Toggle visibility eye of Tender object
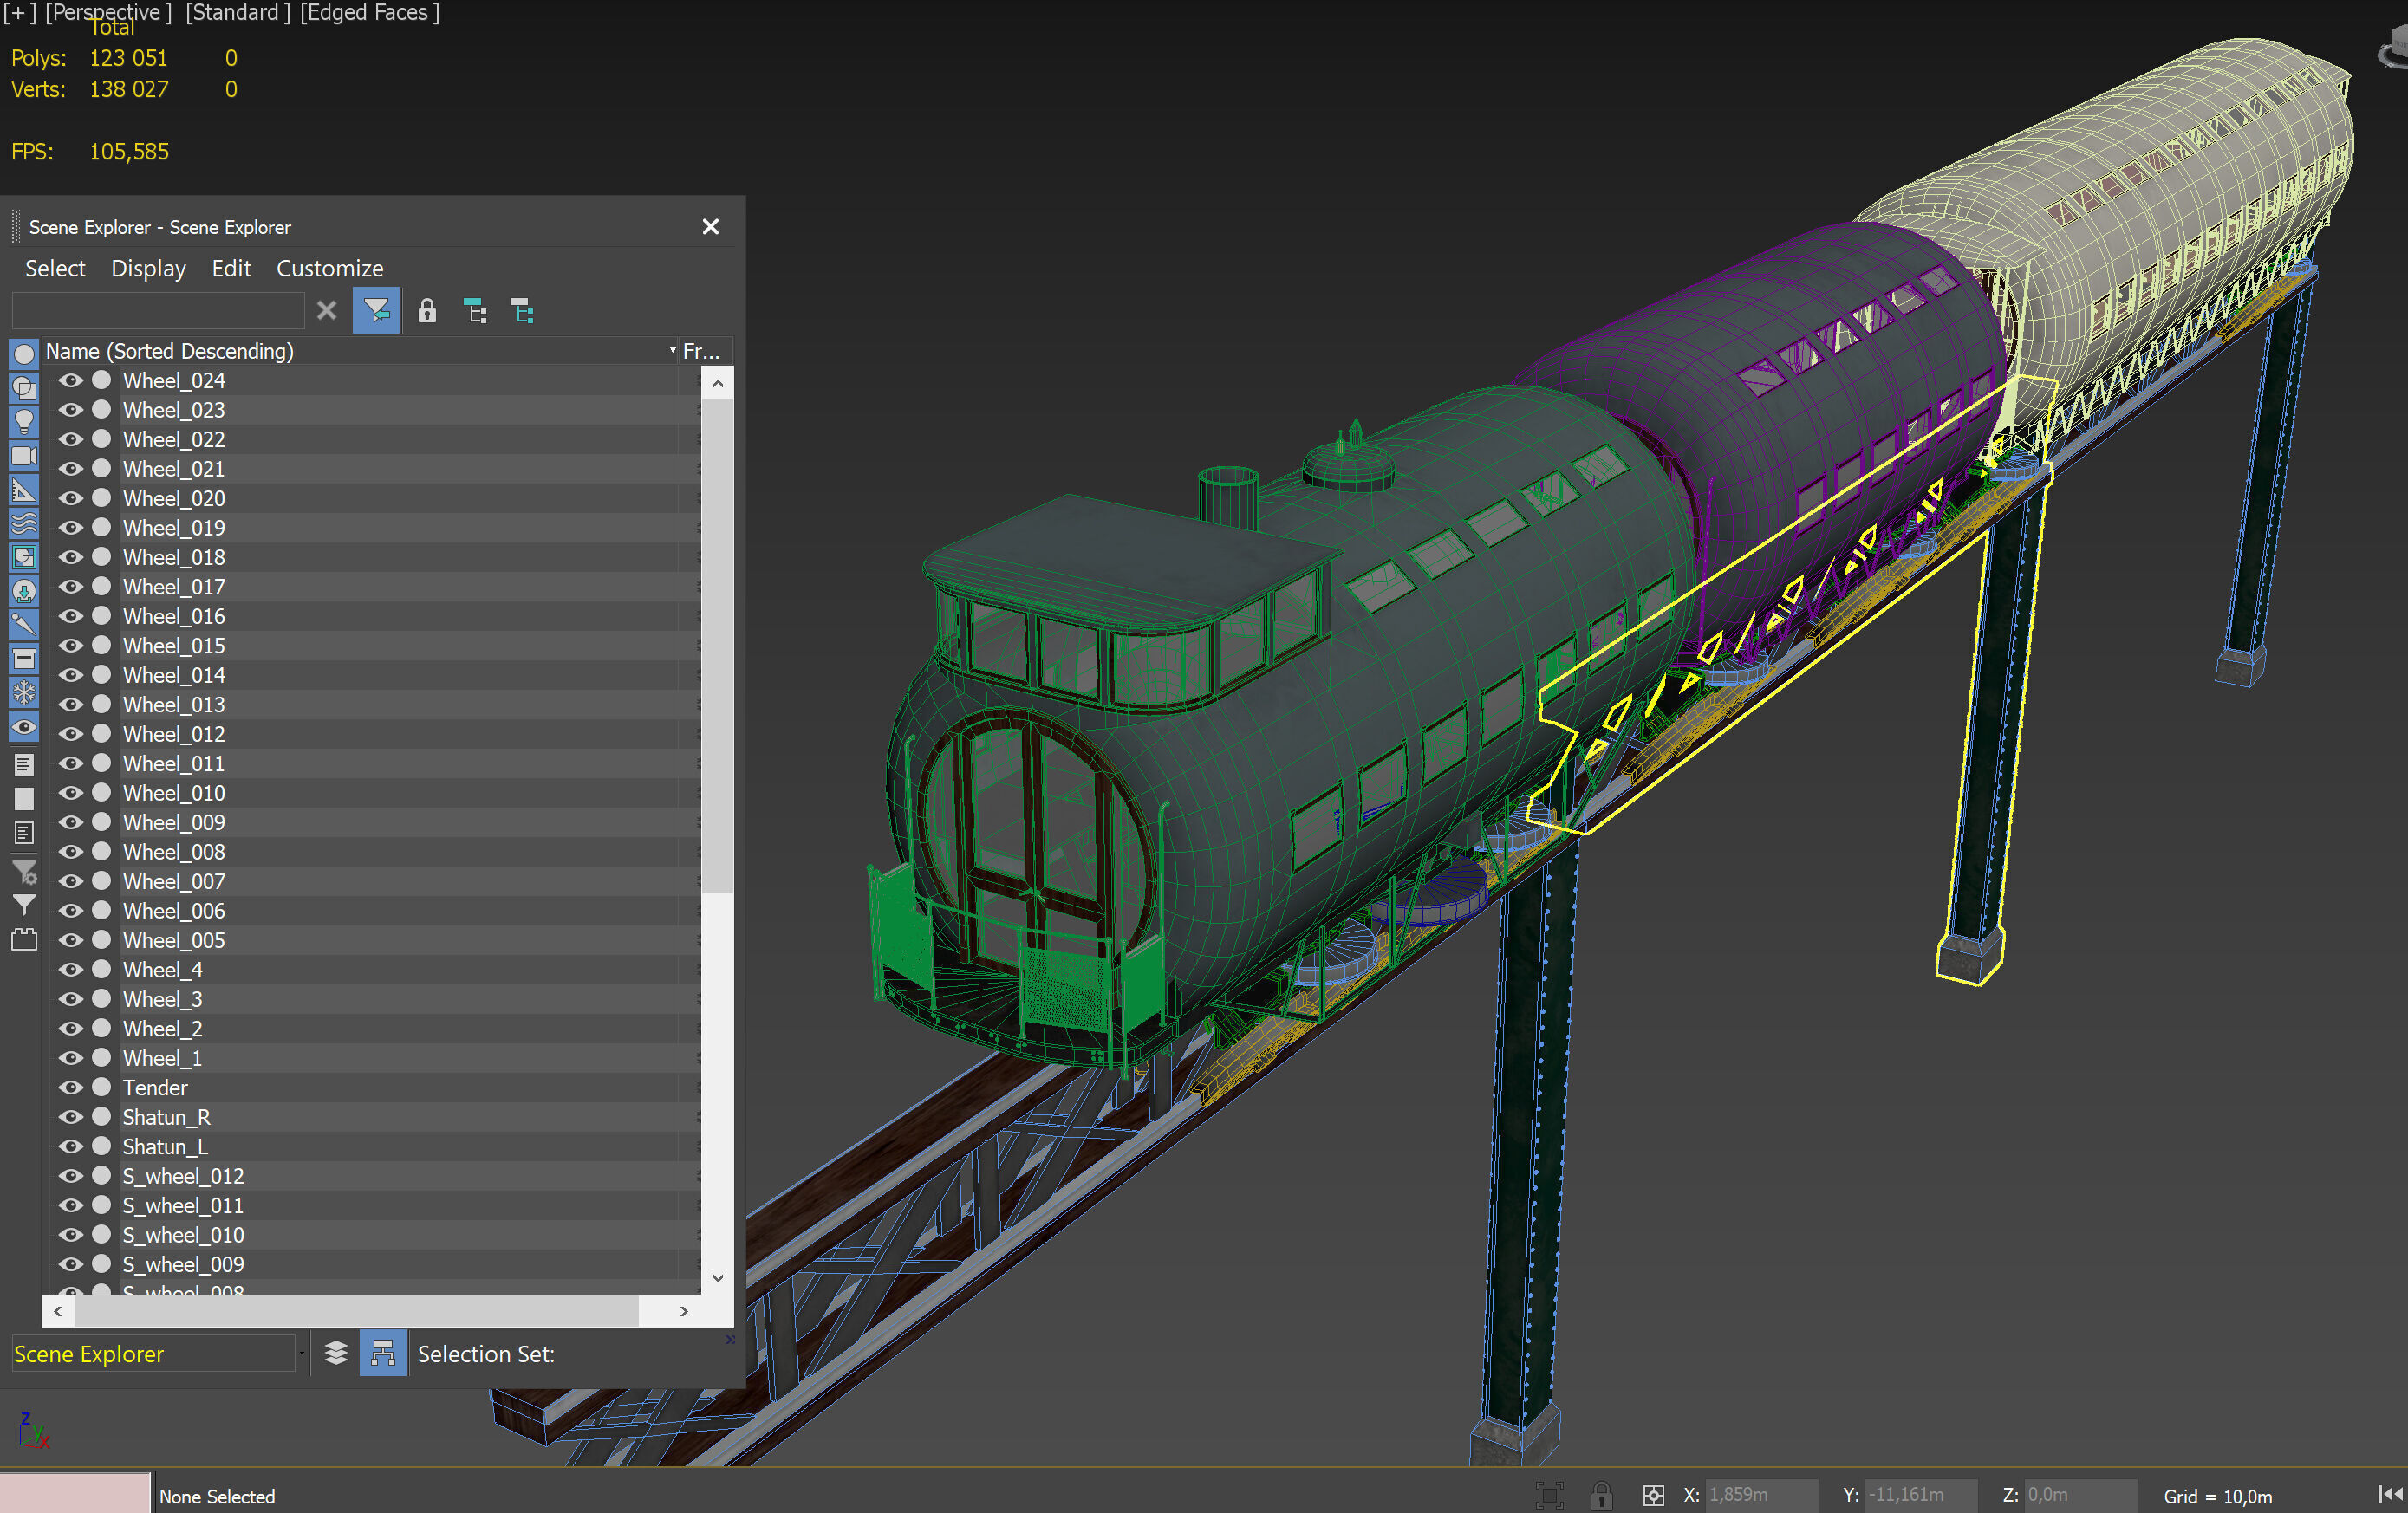The image size is (2408, 1513). pos(70,1087)
